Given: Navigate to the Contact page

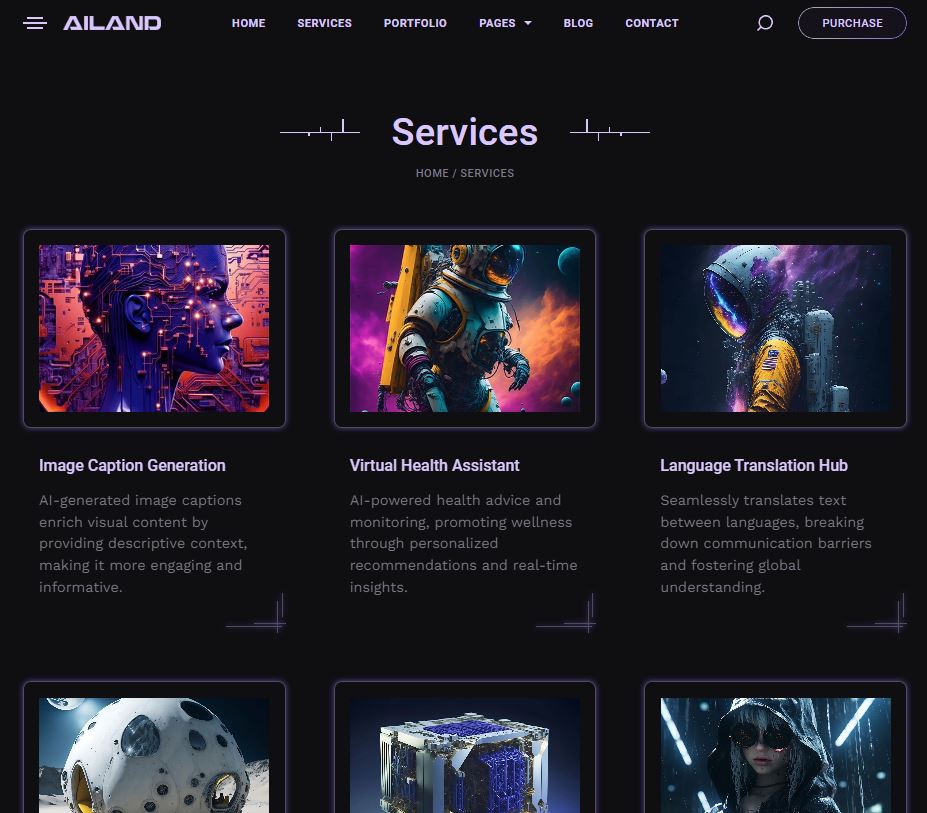Looking at the screenshot, I should [652, 23].
